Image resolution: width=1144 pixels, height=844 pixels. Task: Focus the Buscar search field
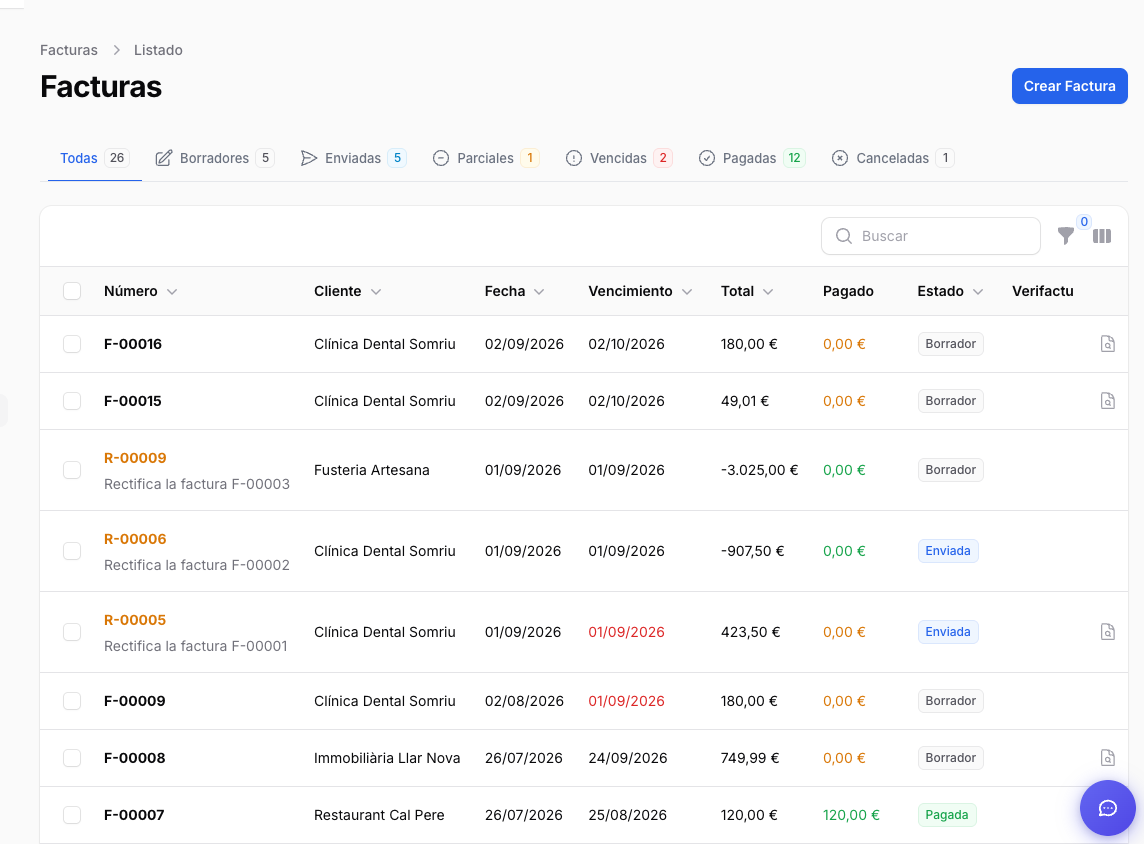click(930, 236)
